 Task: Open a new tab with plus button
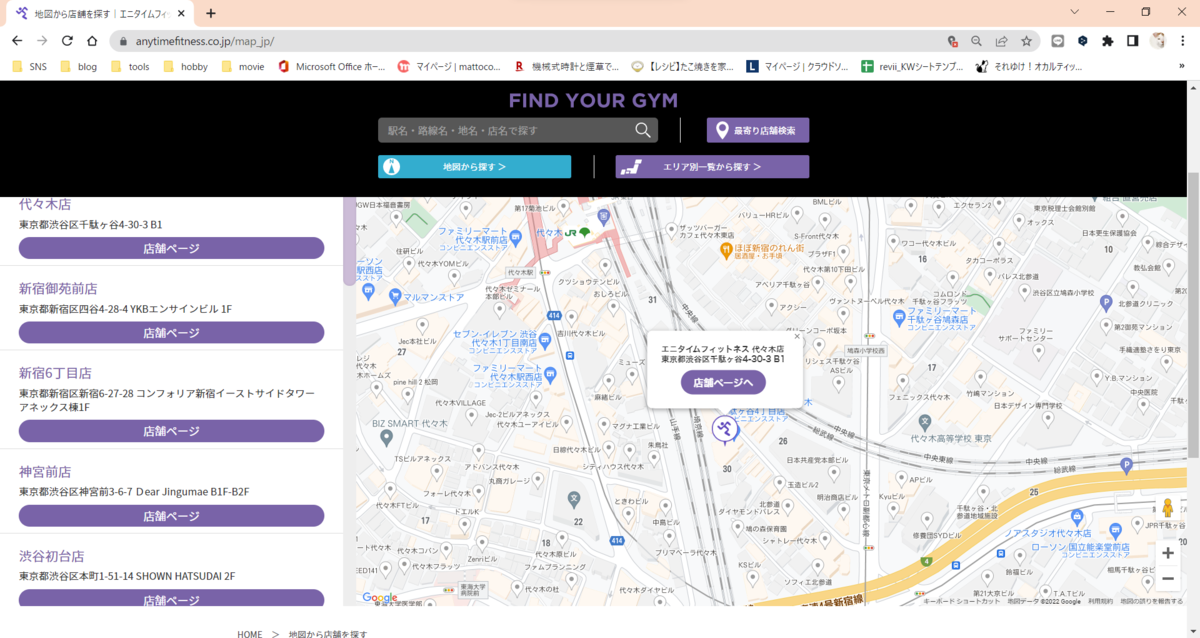(211, 14)
